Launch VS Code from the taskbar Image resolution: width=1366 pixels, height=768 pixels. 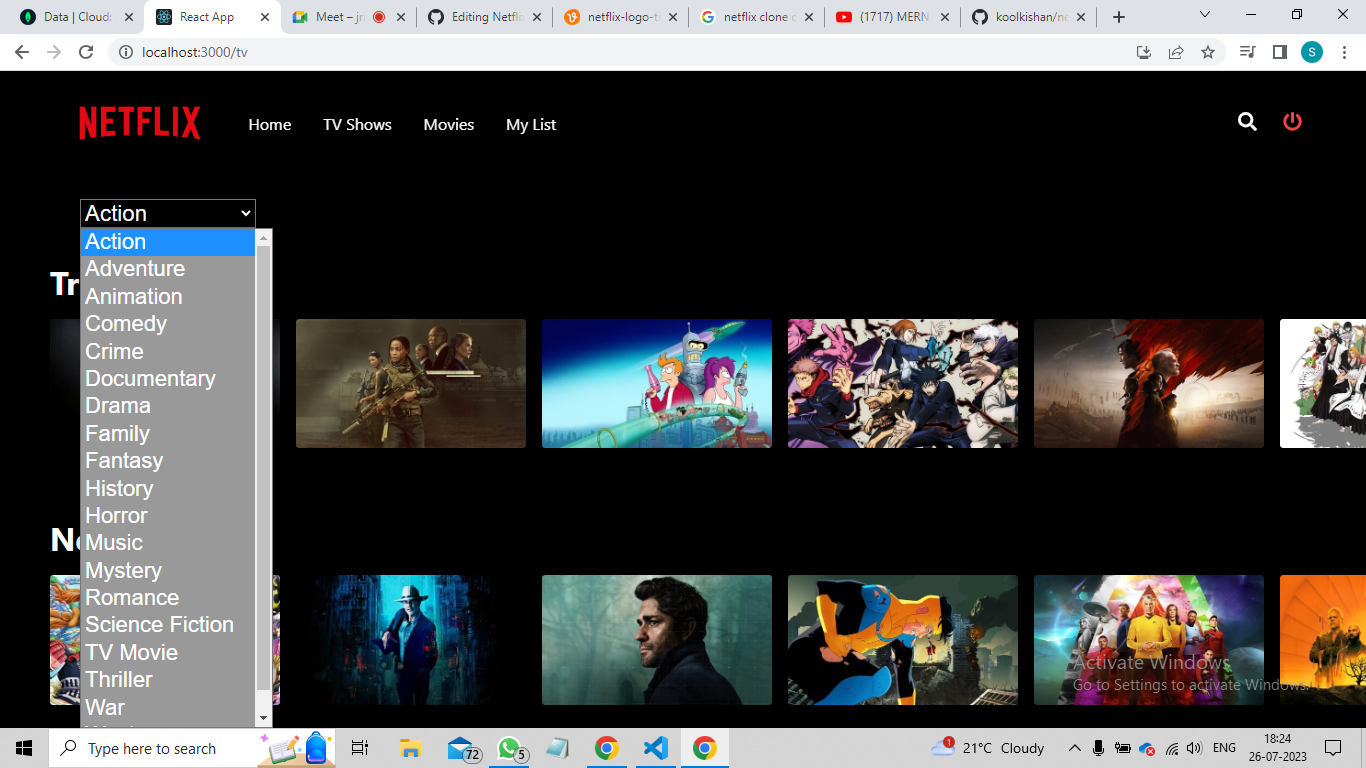pyautogui.click(x=656, y=747)
